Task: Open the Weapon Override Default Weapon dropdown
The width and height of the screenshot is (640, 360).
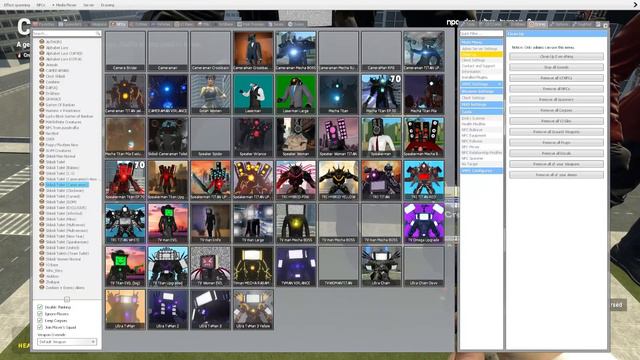Action: point(67,342)
